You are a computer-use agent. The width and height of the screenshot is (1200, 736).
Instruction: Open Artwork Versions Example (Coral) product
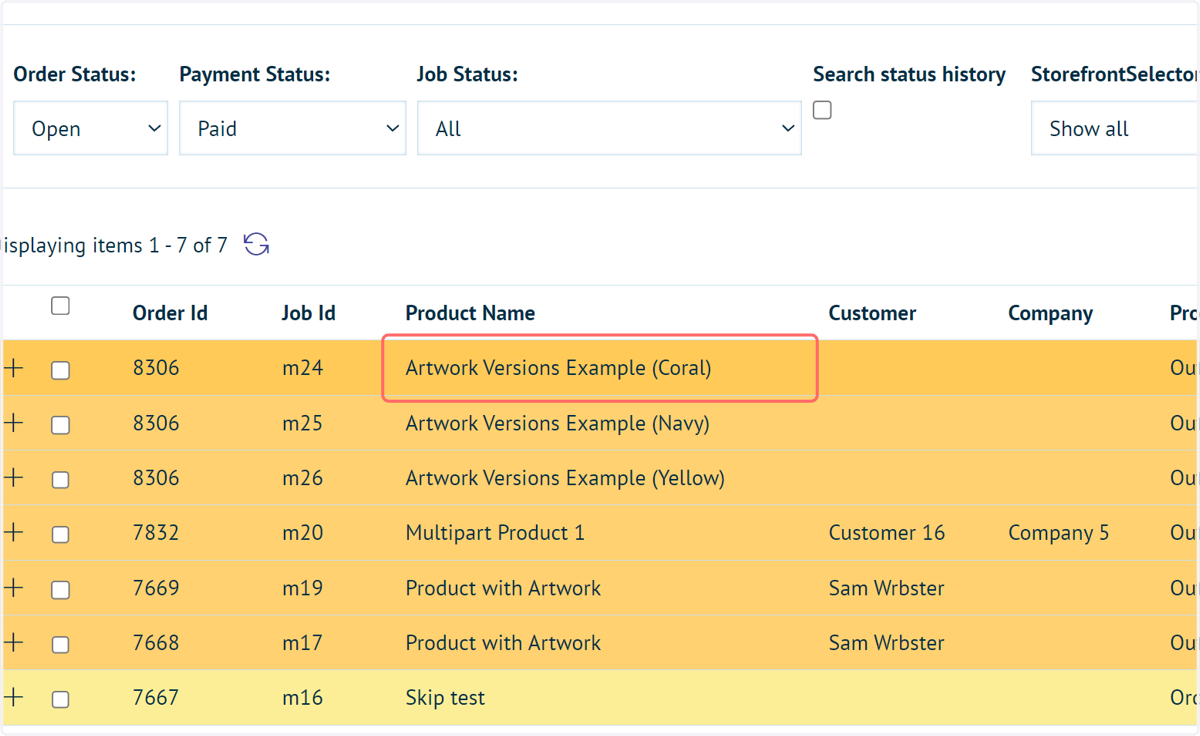(558, 368)
